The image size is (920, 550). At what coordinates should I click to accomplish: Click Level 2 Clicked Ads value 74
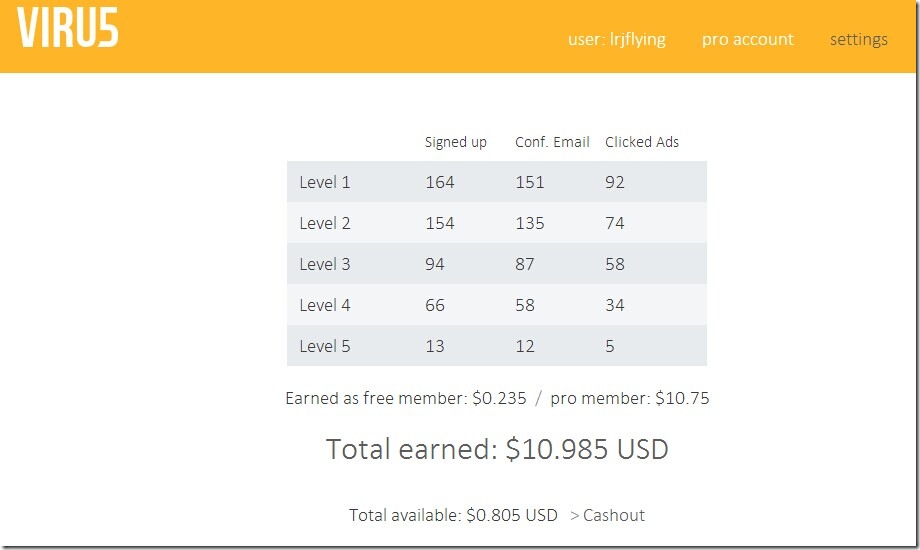pos(615,224)
